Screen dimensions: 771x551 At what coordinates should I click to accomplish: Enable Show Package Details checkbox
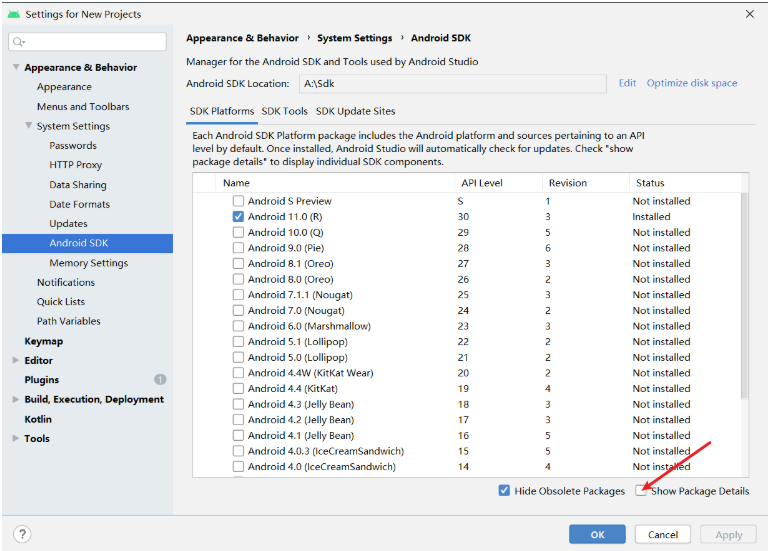point(640,491)
